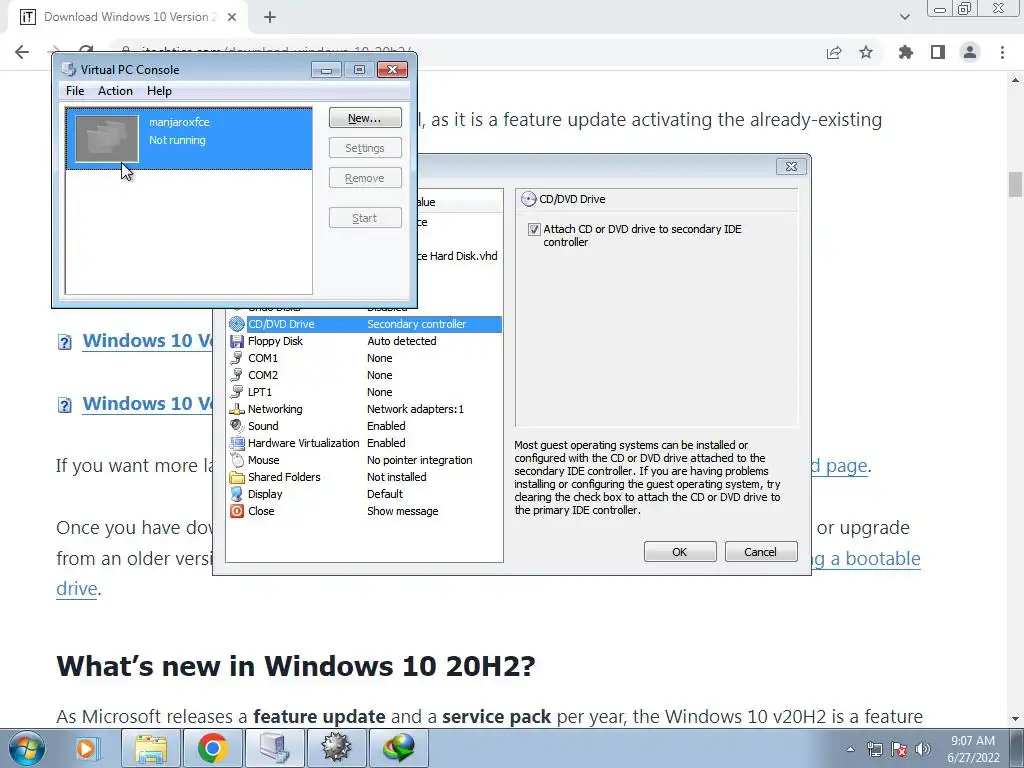The height and width of the screenshot is (768, 1024).
Task: Select the manjaroxfce virtual machine thumbnail
Action: click(x=107, y=138)
